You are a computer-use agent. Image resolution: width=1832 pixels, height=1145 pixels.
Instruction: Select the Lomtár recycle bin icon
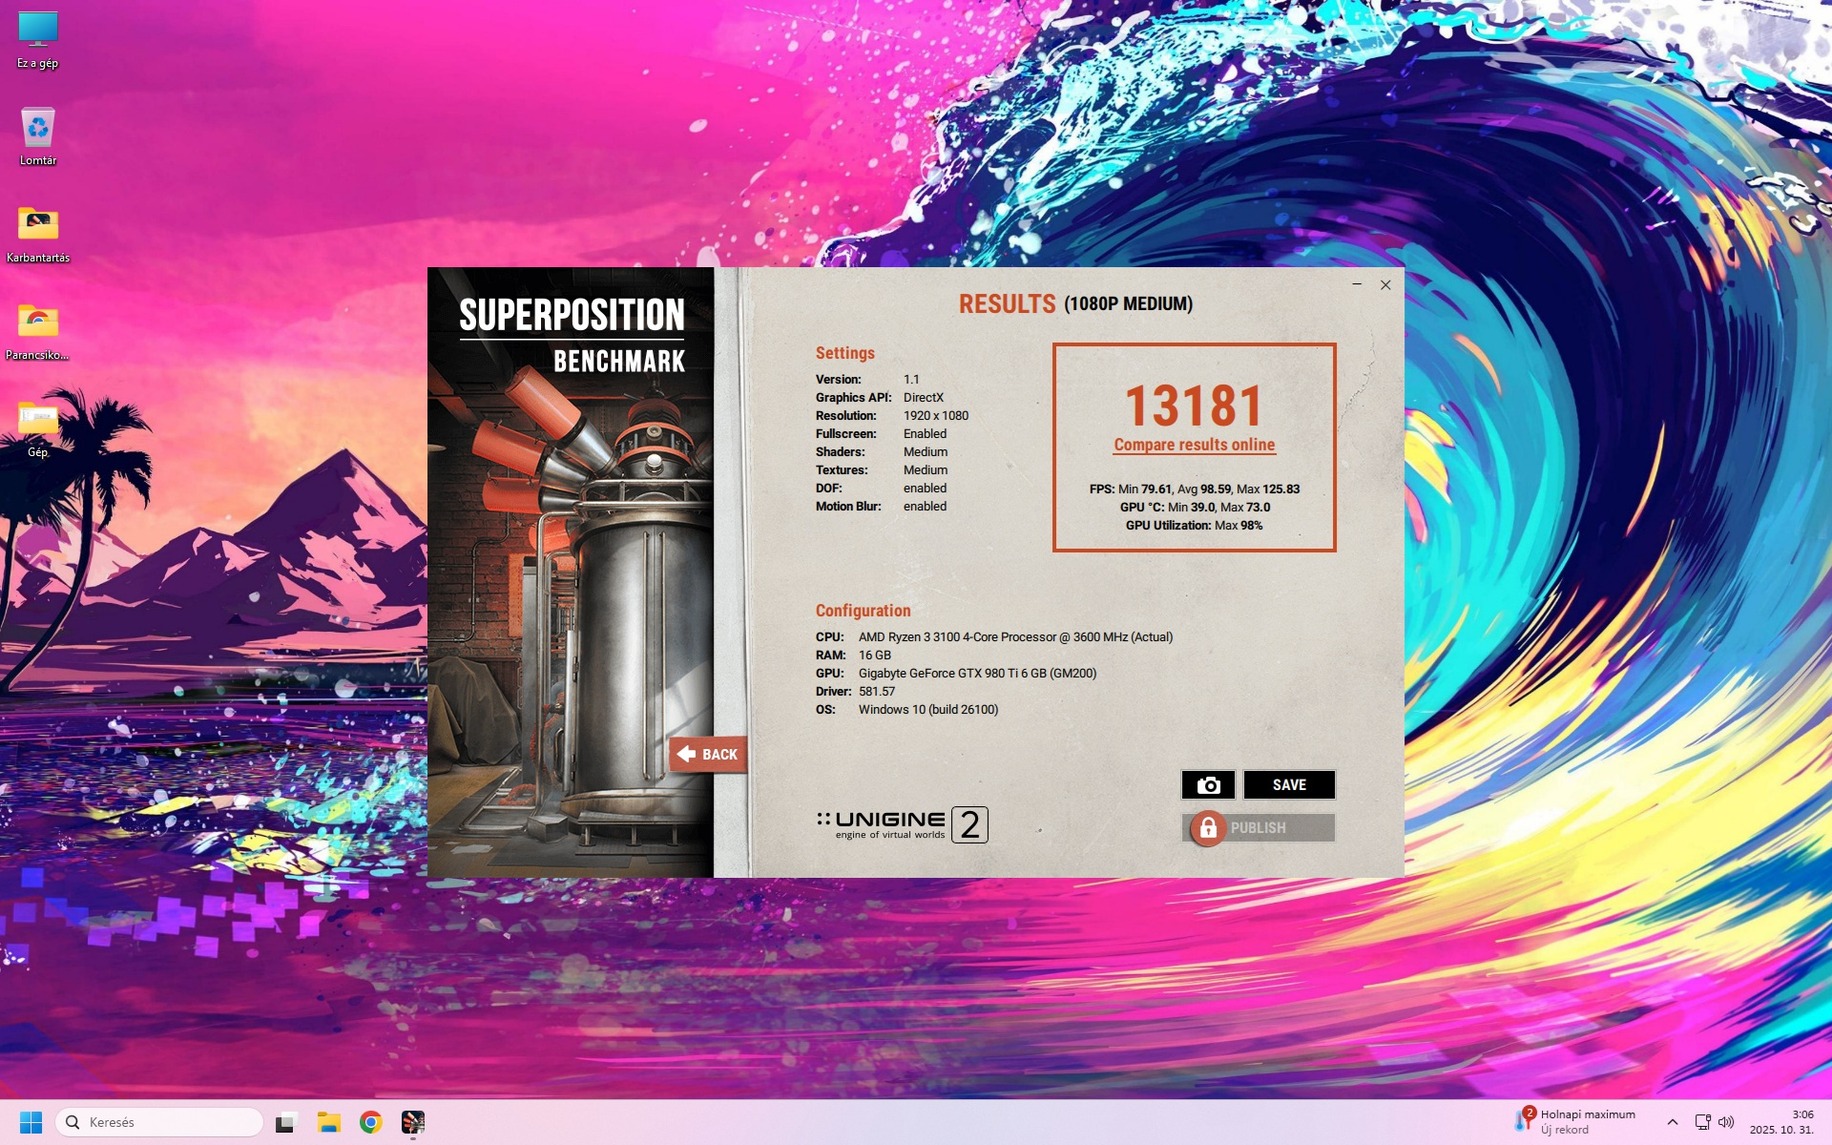(x=38, y=137)
